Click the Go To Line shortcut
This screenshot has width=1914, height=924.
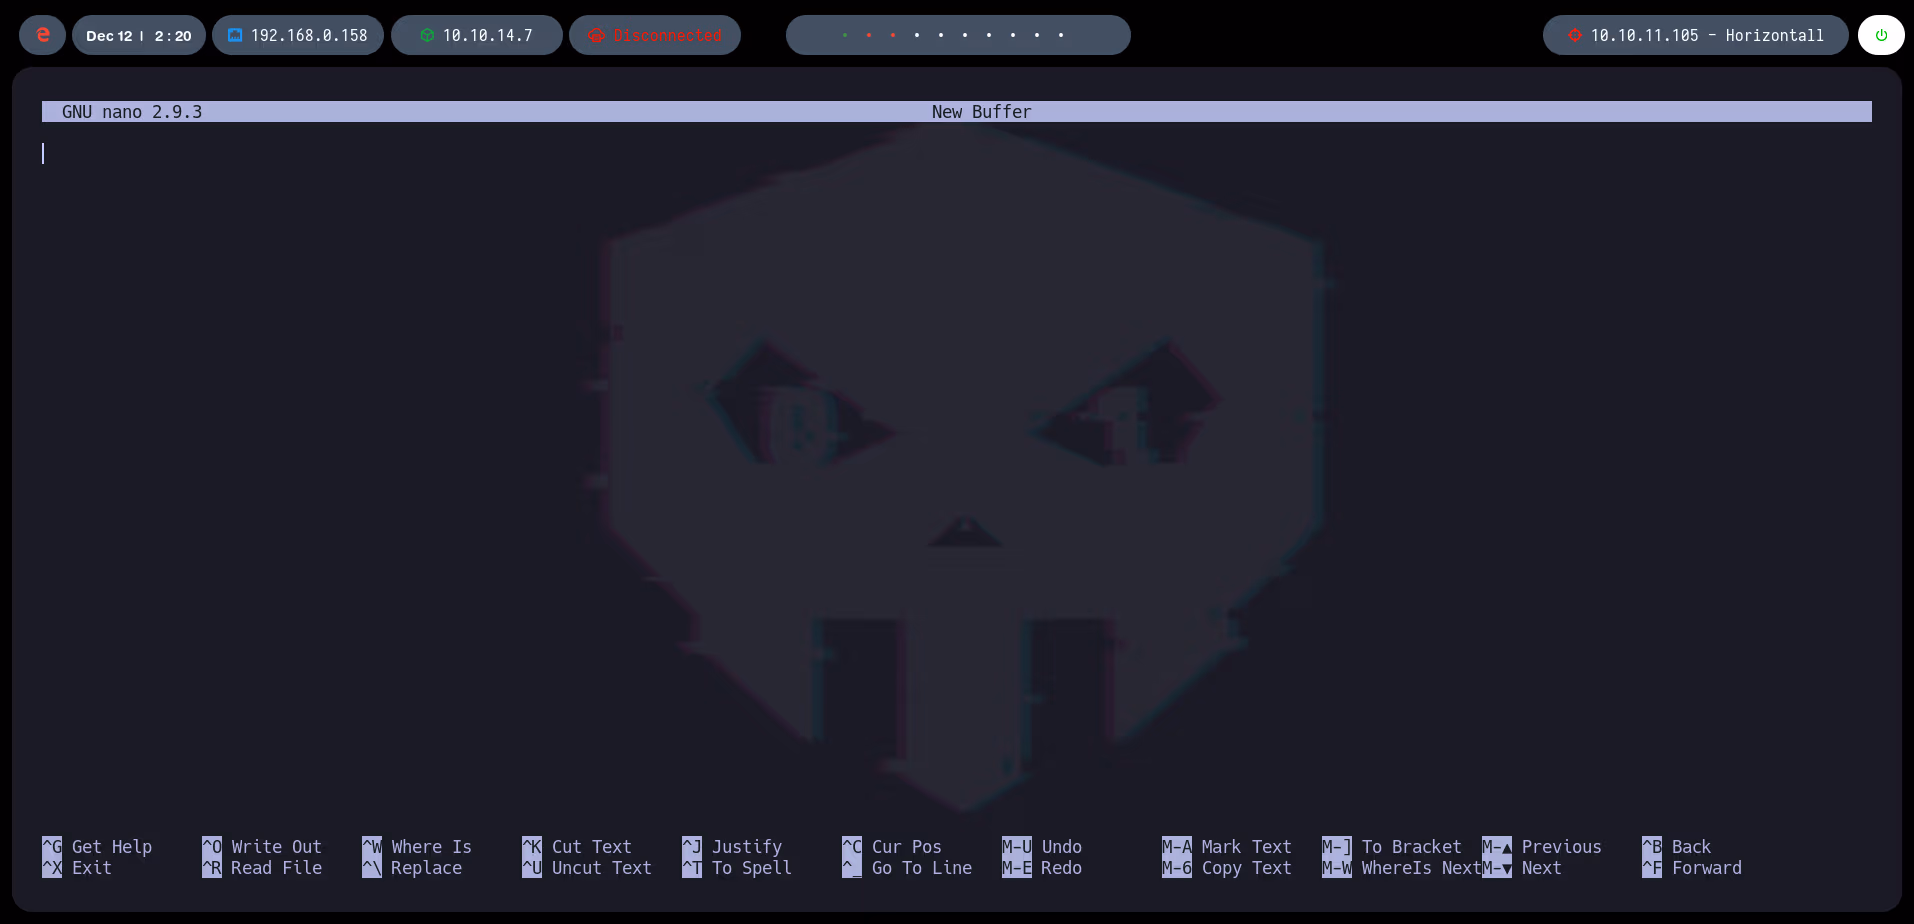tap(921, 868)
